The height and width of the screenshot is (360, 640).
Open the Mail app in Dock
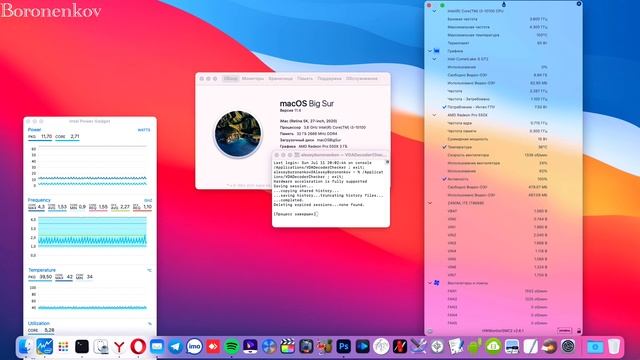(x=157, y=347)
